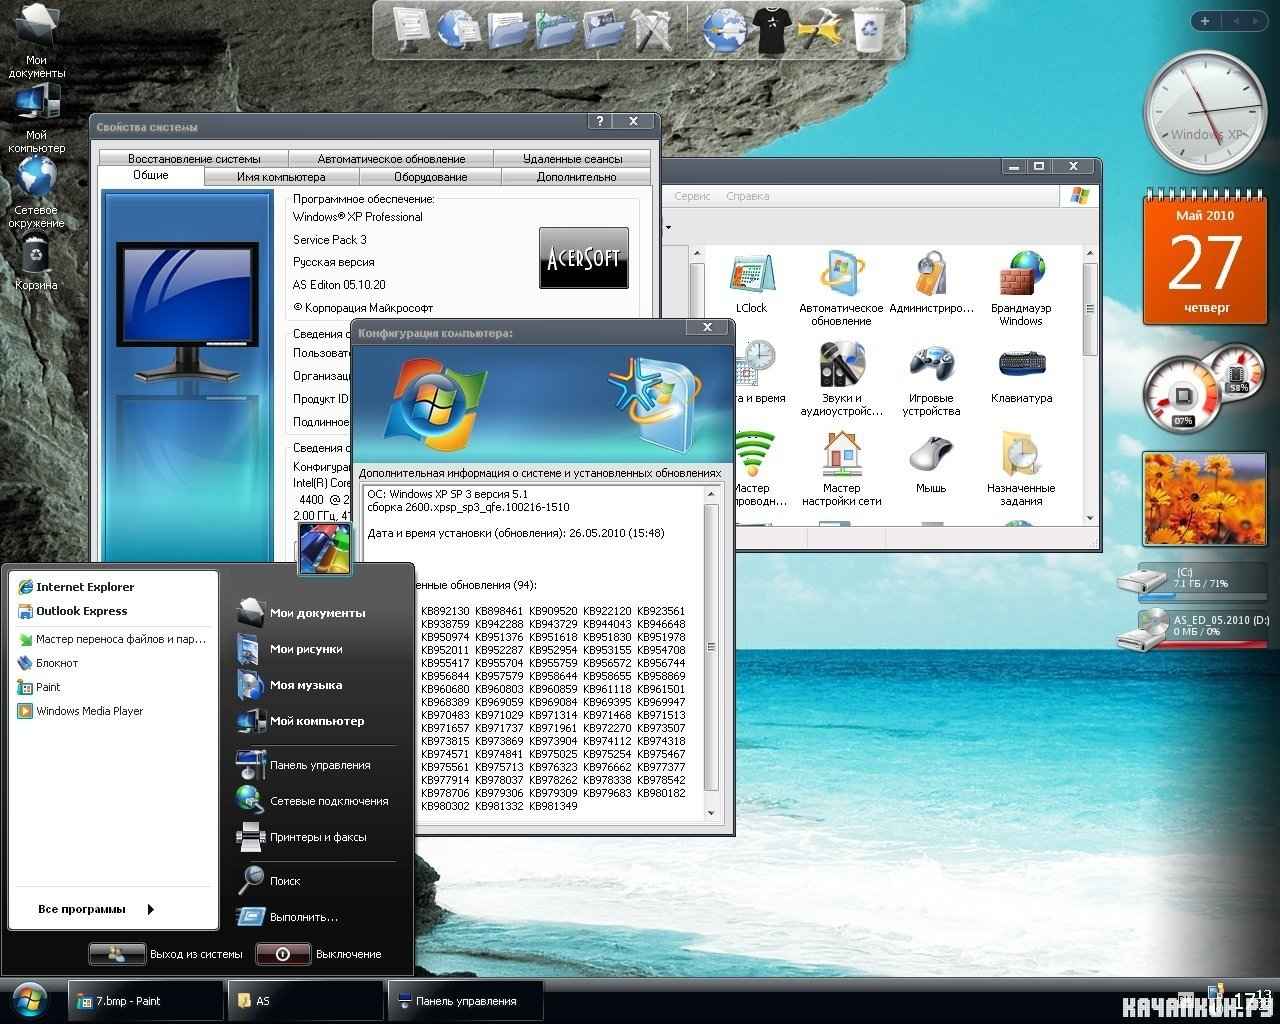Screen dimensions: 1280x1024
Task: Switch to Имя компьютера tab
Action: tap(281, 177)
